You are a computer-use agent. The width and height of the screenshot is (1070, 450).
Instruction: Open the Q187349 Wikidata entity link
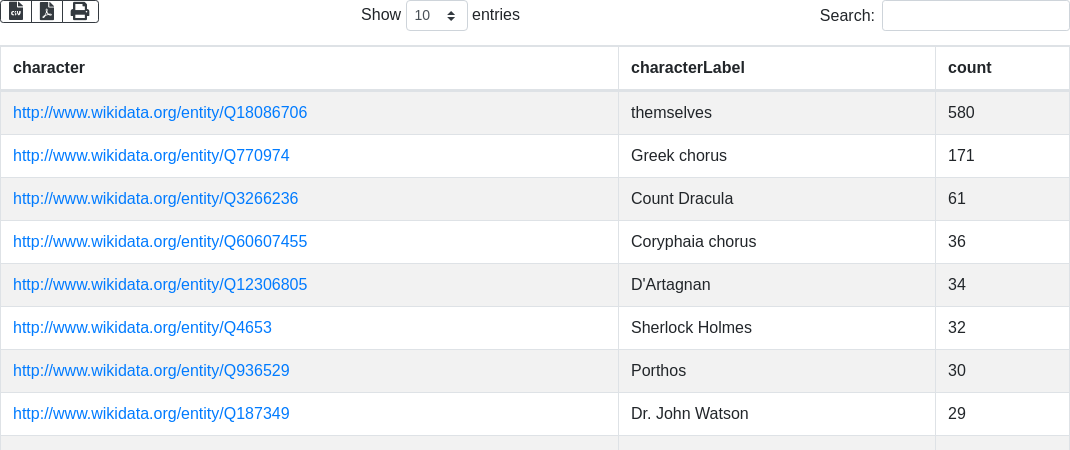(151, 414)
